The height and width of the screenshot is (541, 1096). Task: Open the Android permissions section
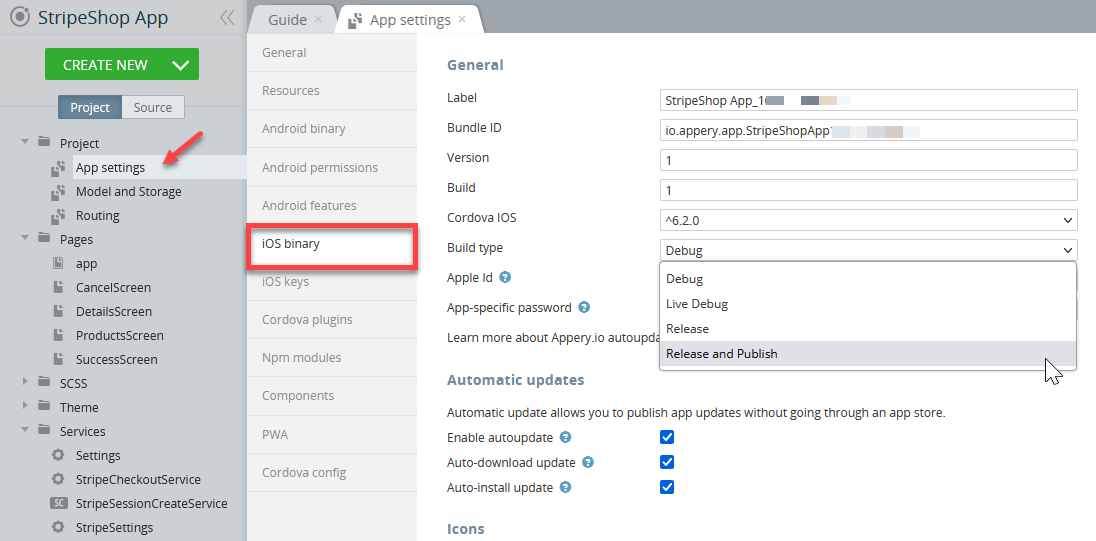332,167
